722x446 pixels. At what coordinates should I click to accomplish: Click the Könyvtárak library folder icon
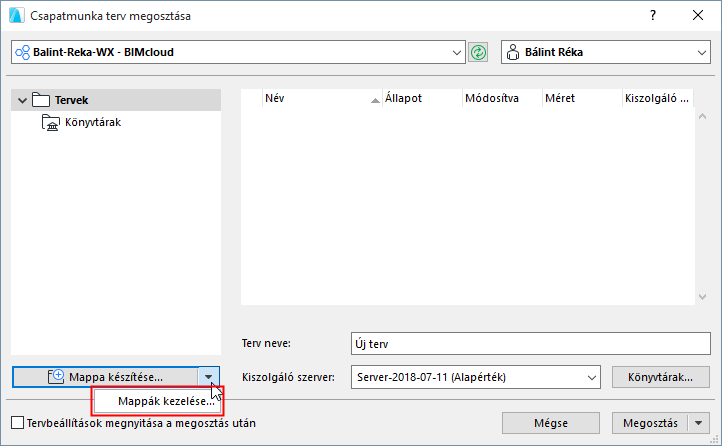pos(51,122)
